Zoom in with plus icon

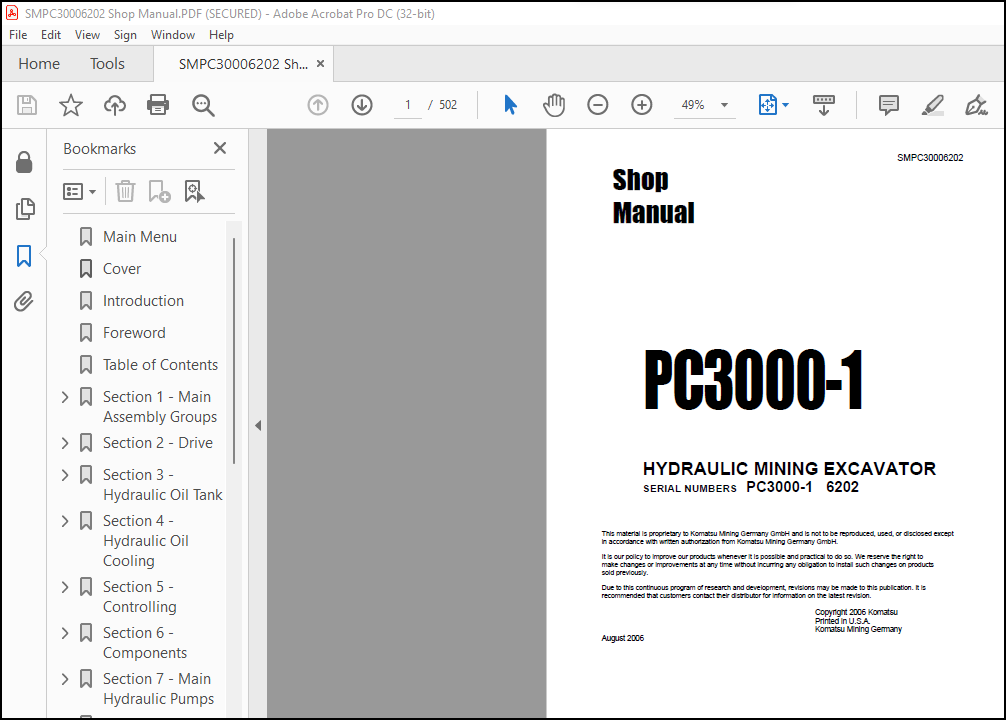[x=642, y=105]
